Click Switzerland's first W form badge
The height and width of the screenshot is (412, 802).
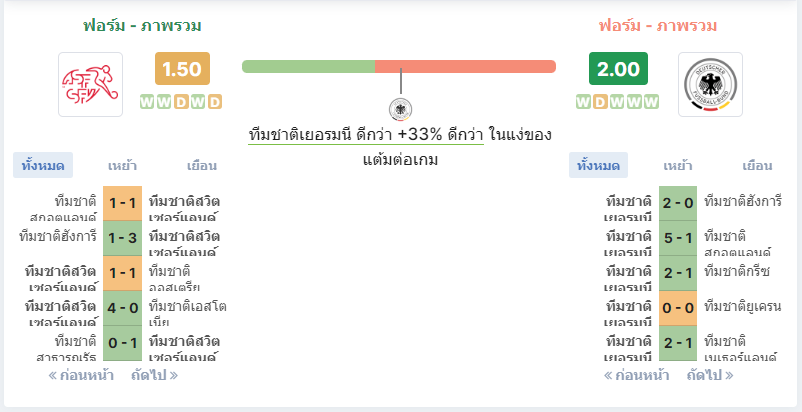pos(147,102)
